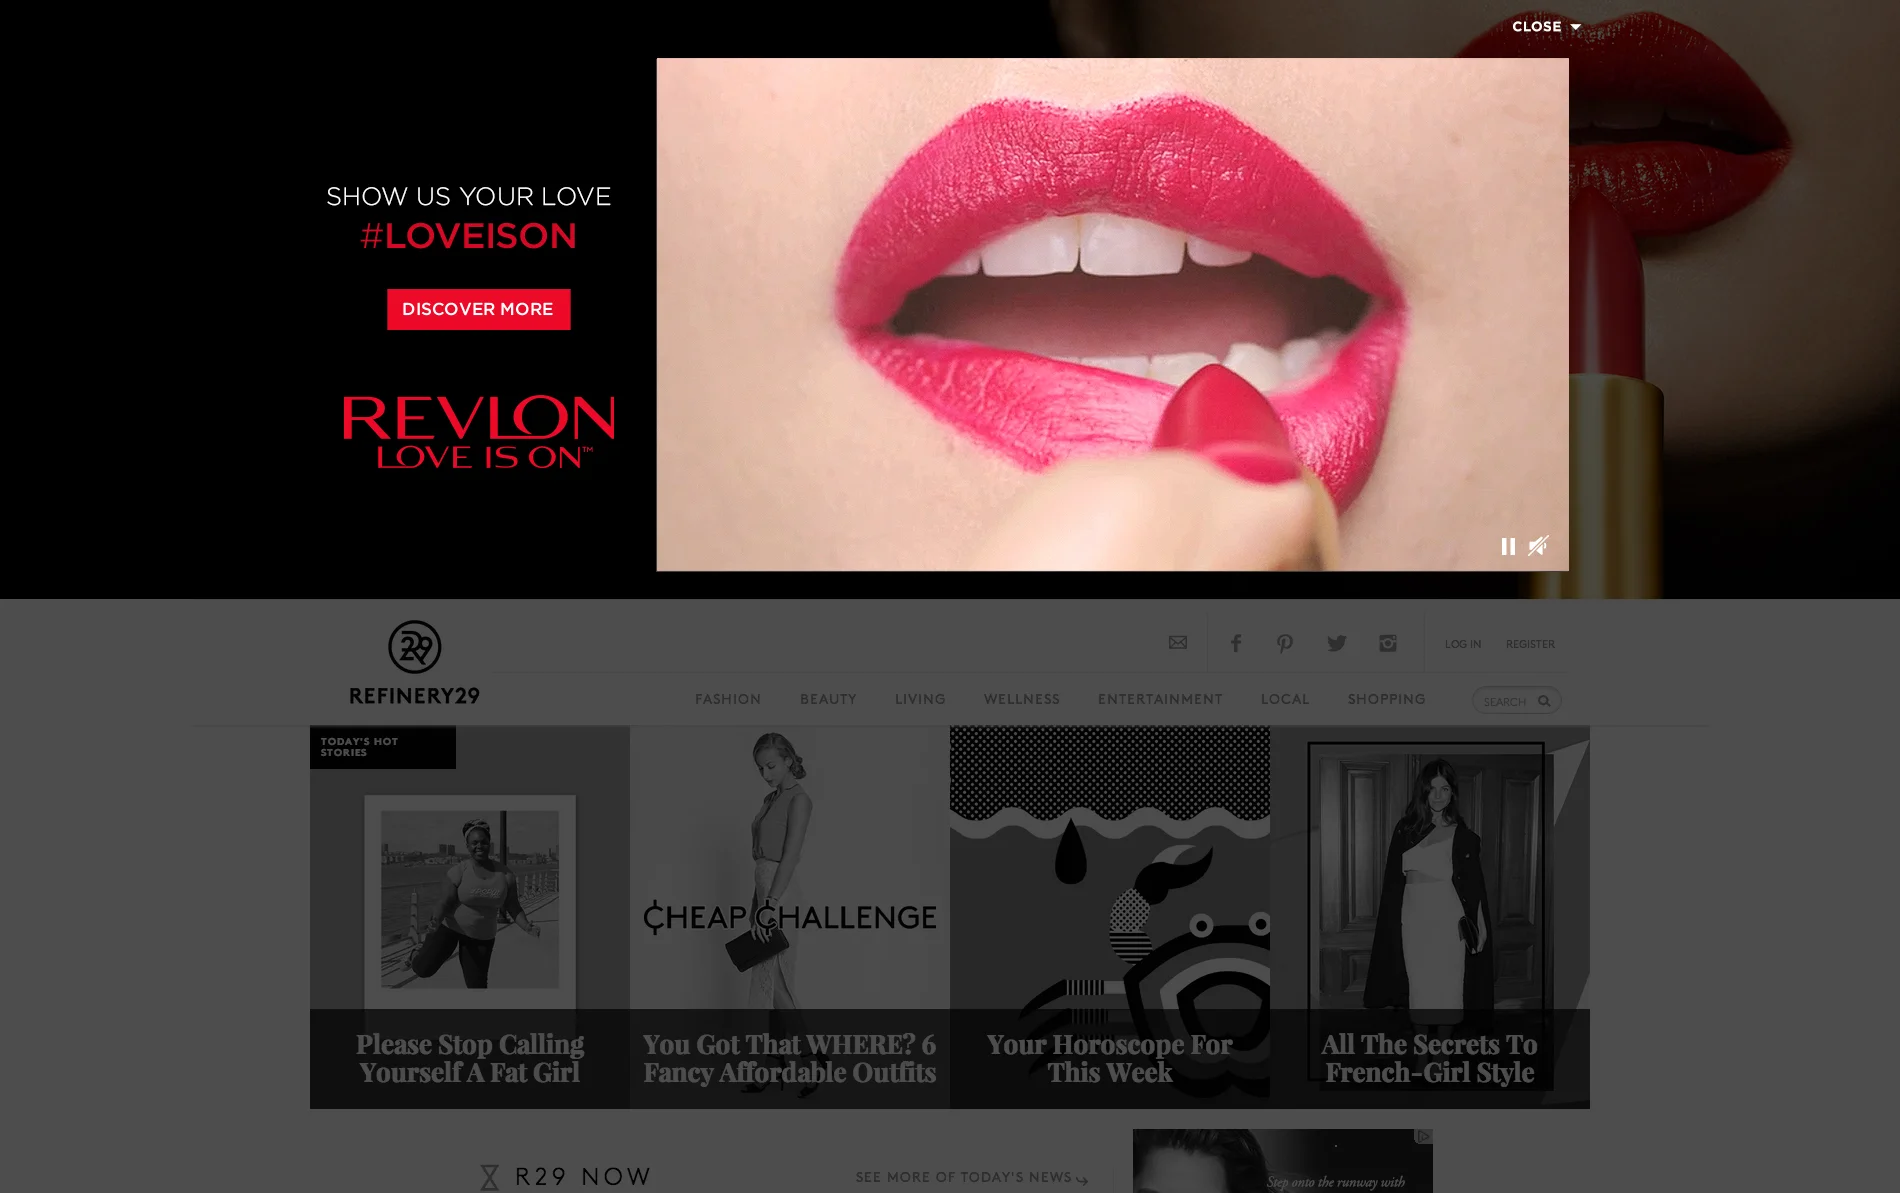This screenshot has height=1193, width=1900.
Task: Open Refinery29's Twitter icon
Action: coord(1337,643)
